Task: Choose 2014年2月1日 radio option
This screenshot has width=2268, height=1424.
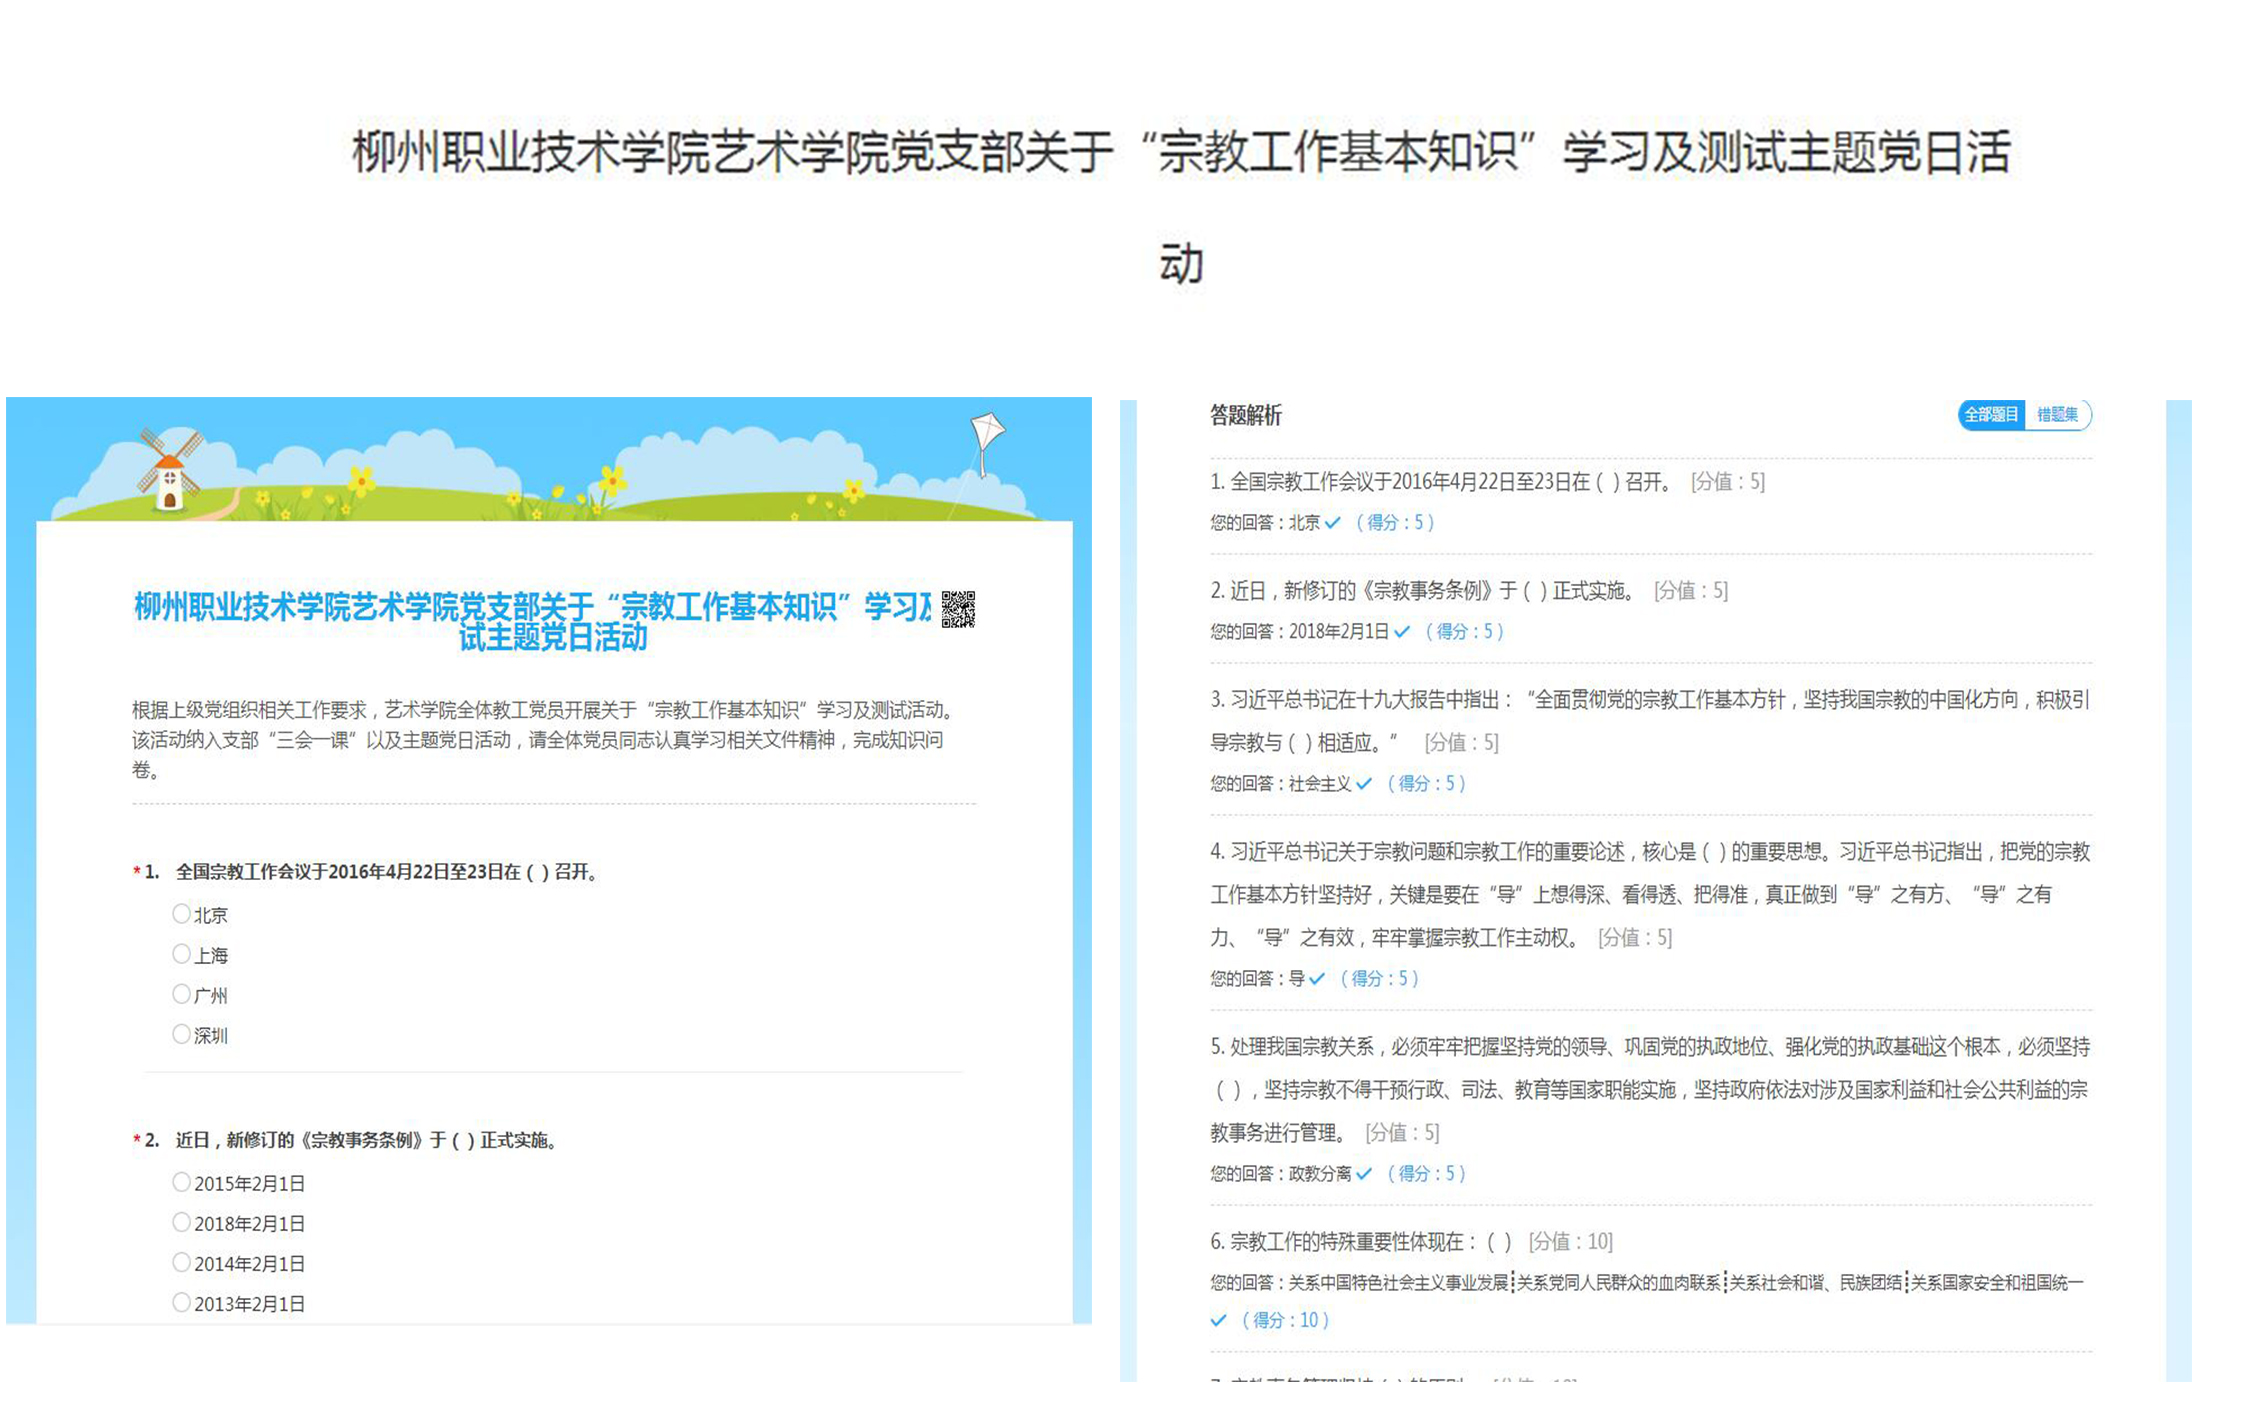Action: [x=181, y=1263]
